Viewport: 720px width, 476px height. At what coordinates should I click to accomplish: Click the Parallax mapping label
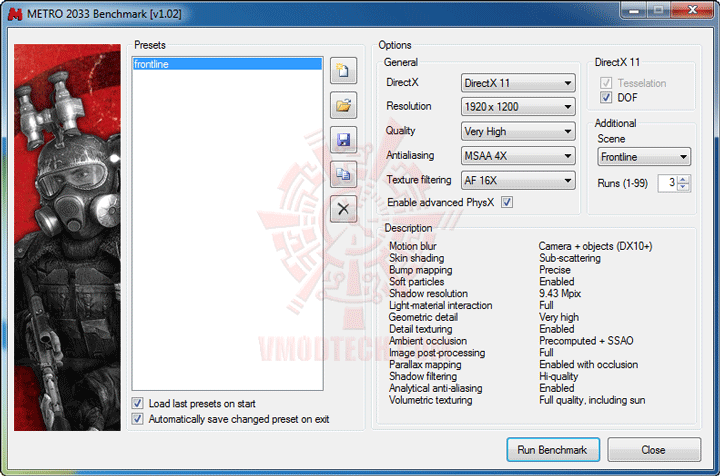[x=425, y=364]
